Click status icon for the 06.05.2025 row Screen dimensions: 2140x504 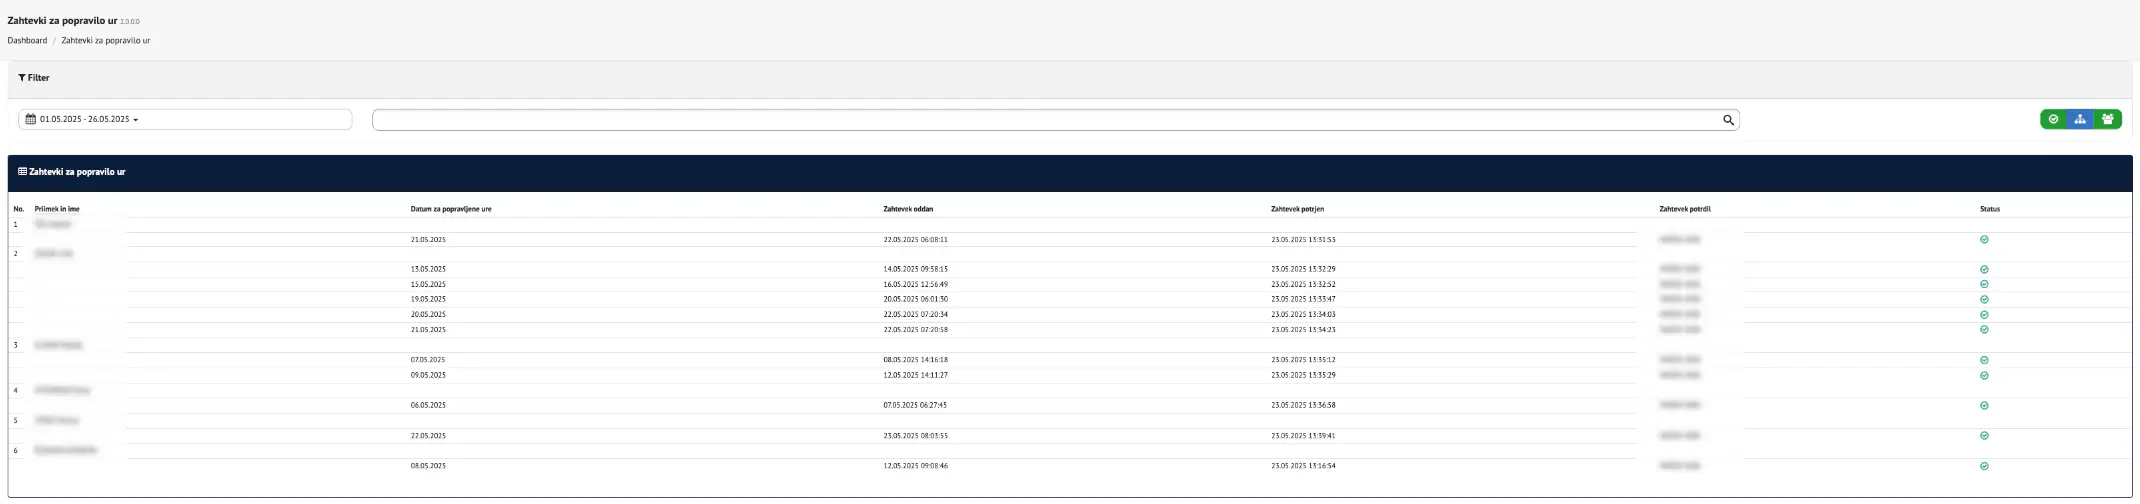tap(1984, 406)
